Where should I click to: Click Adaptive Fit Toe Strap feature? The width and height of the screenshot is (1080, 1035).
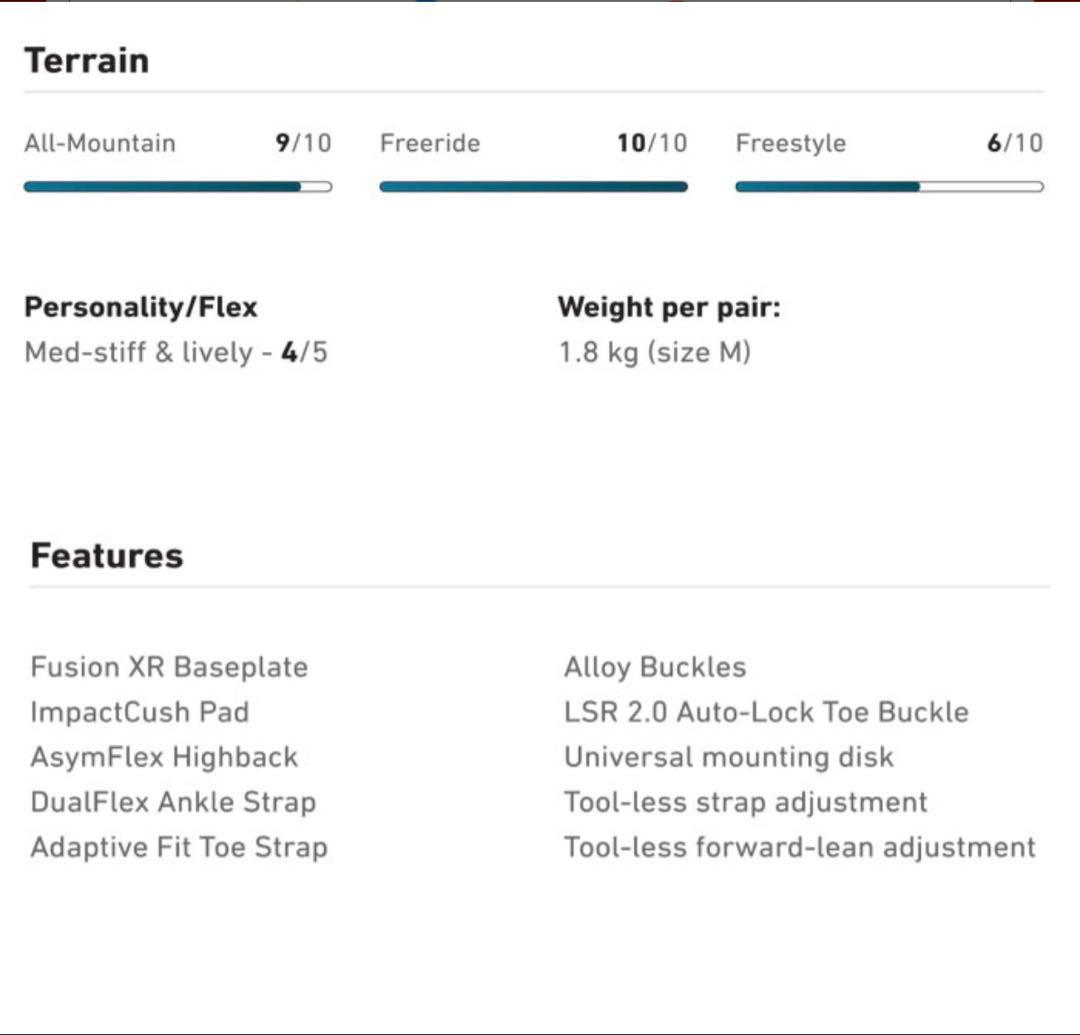[x=179, y=847]
